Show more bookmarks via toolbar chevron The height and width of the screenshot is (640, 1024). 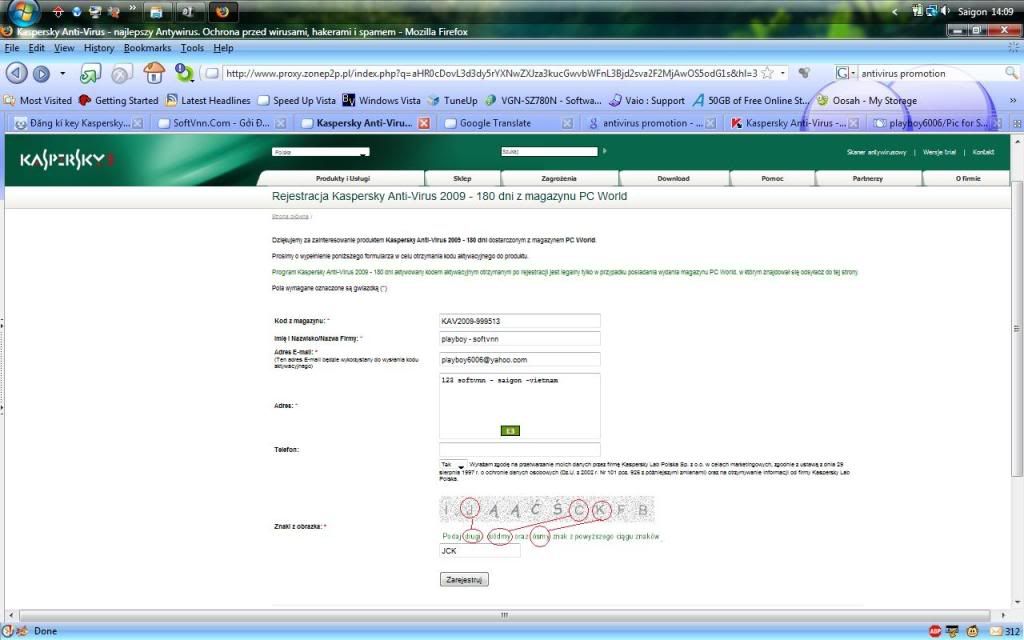tap(1013, 101)
